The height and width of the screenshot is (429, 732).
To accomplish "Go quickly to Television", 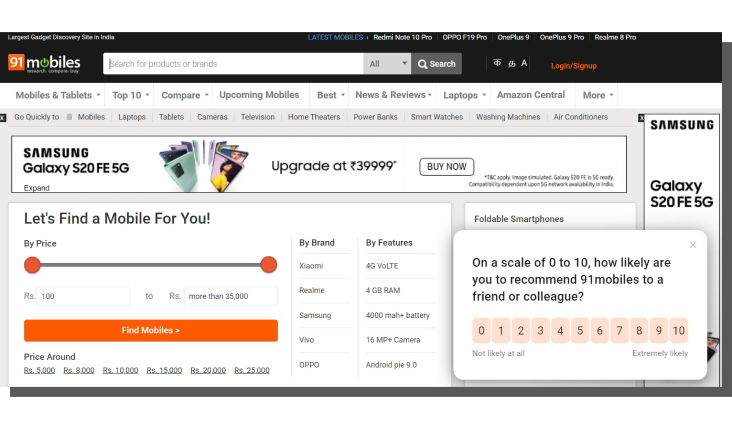I will click(258, 117).
